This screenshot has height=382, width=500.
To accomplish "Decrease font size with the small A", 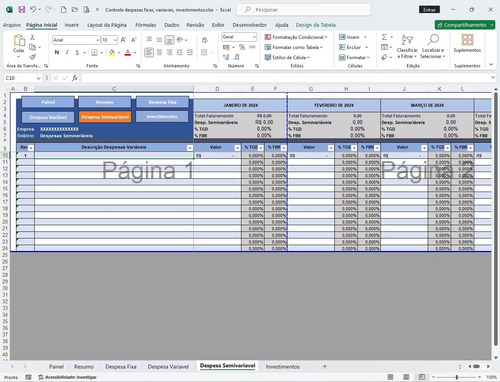I will tap(134, 40).
